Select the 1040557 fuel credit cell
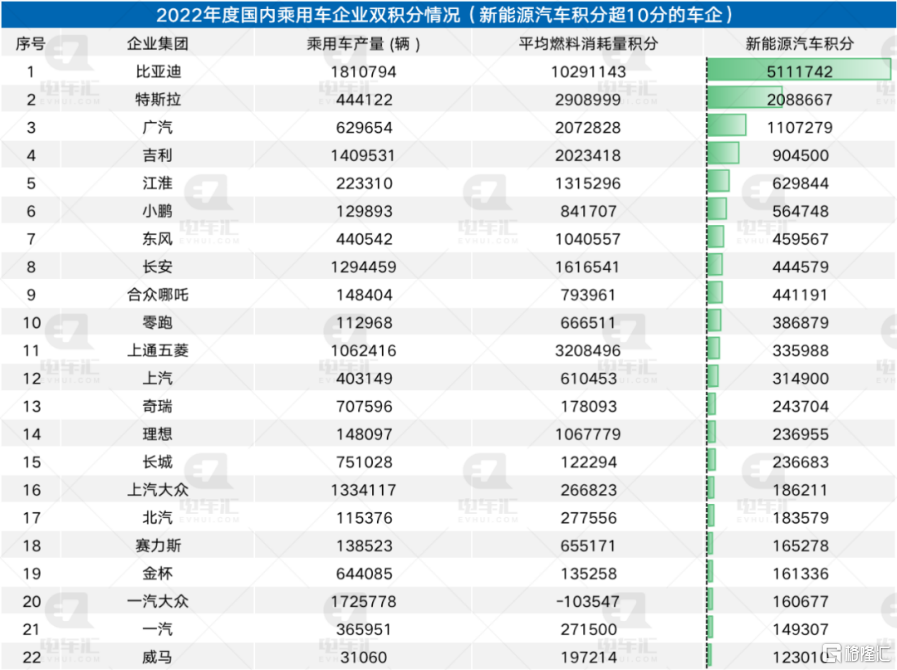The image size is (897, 670). tap(588, 239)
